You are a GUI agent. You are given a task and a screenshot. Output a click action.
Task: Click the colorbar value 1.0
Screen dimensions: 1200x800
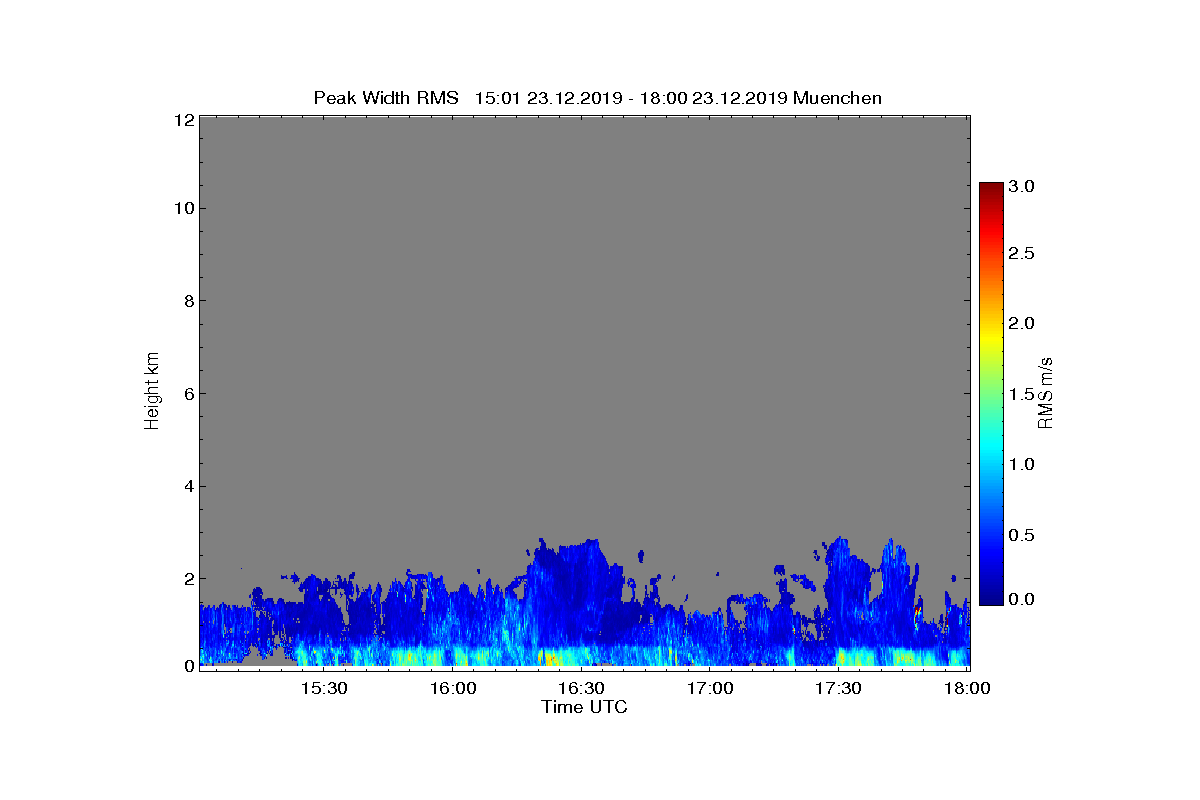[x=1021, y=464]
